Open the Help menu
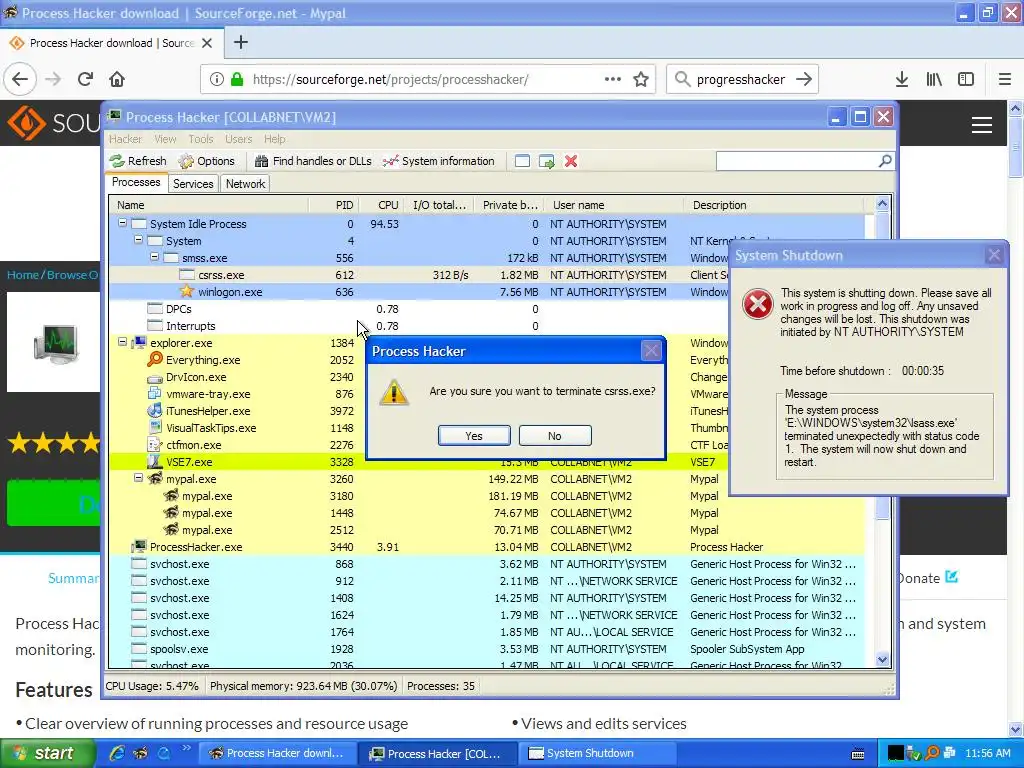 pos(274,139)
